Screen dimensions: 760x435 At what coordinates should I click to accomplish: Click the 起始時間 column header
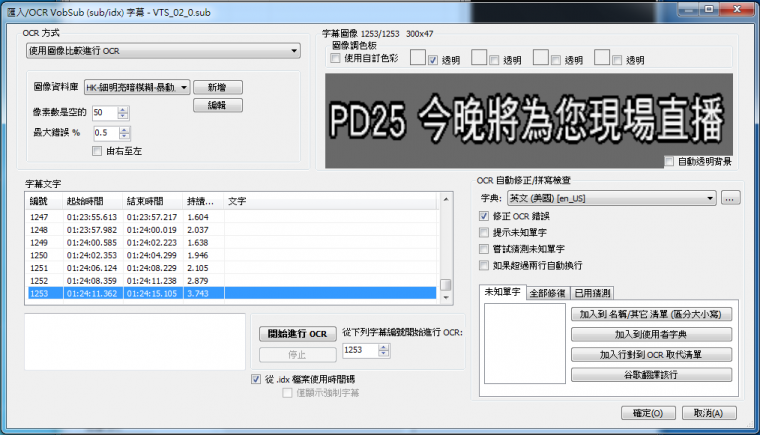point(93,201)
